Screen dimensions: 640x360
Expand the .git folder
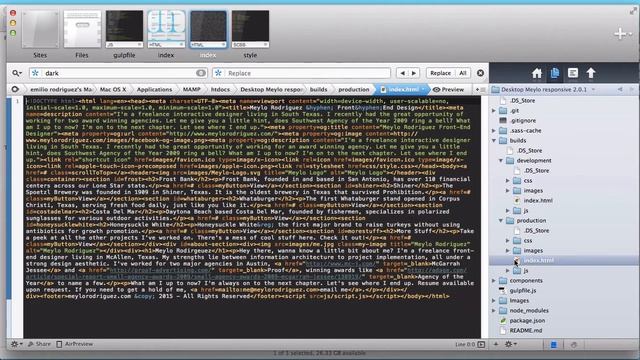(494, 111)
